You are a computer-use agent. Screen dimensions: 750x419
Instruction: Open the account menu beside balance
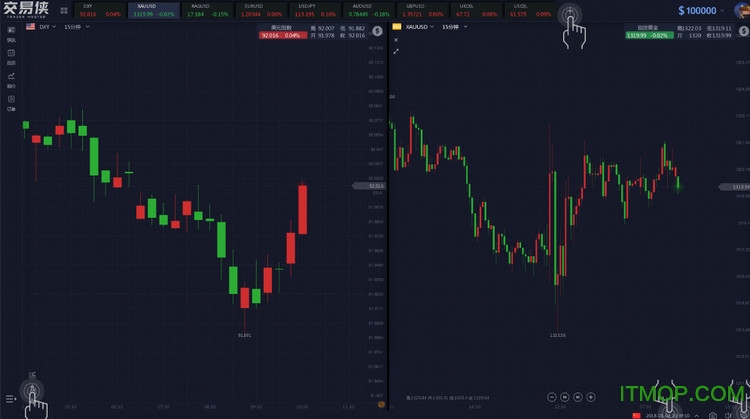click(738, 11)
